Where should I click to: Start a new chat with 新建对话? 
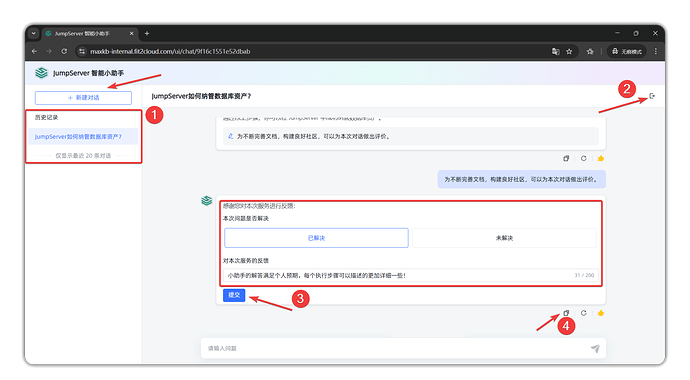tap(83, 98)
